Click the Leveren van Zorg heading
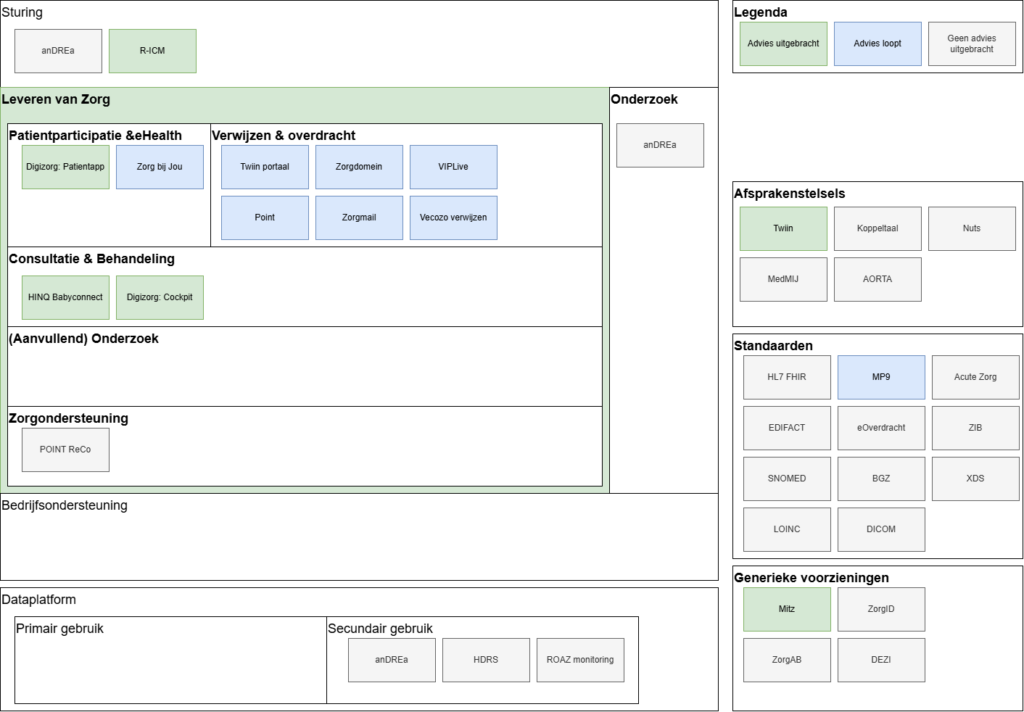This screenshot has height=712, width=1024. tap(56, 99)
